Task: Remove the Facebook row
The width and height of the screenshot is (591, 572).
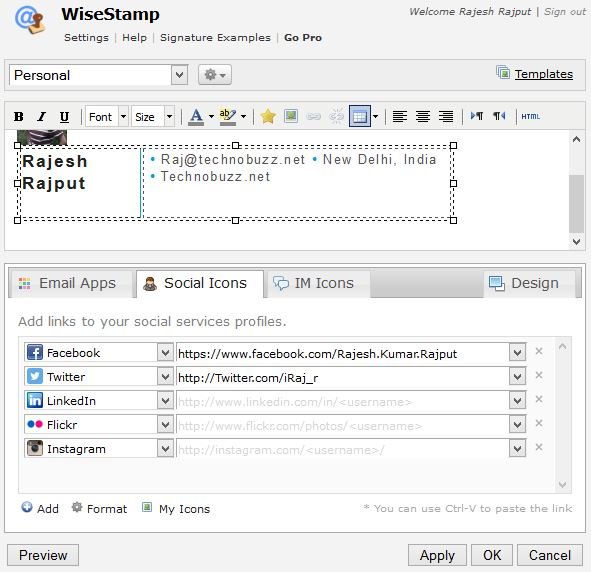Action: point(539,351)
